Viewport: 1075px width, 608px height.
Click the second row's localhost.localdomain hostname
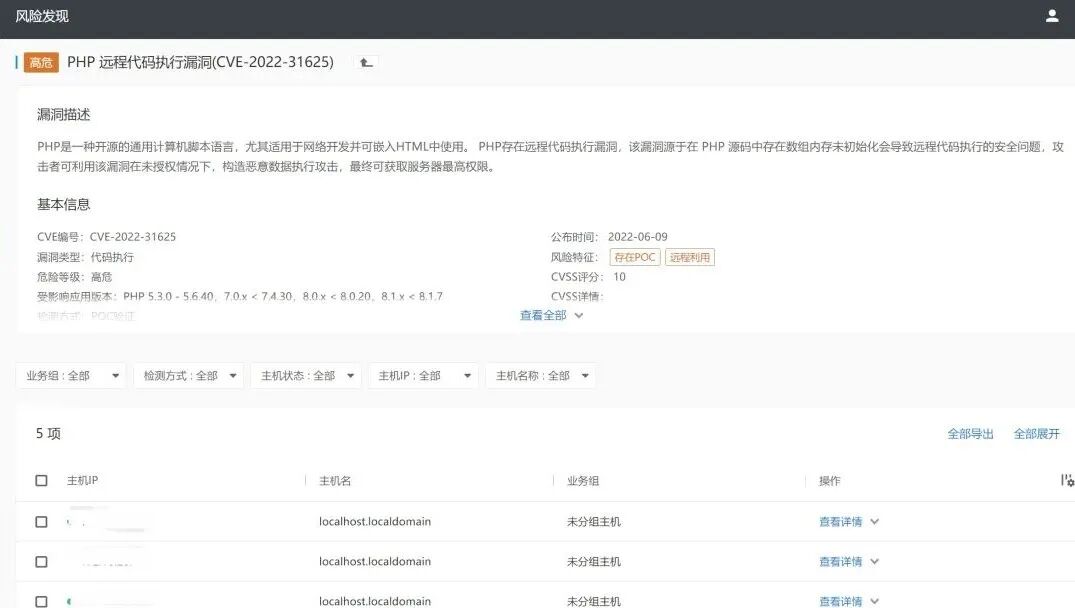tap(375, 561)
